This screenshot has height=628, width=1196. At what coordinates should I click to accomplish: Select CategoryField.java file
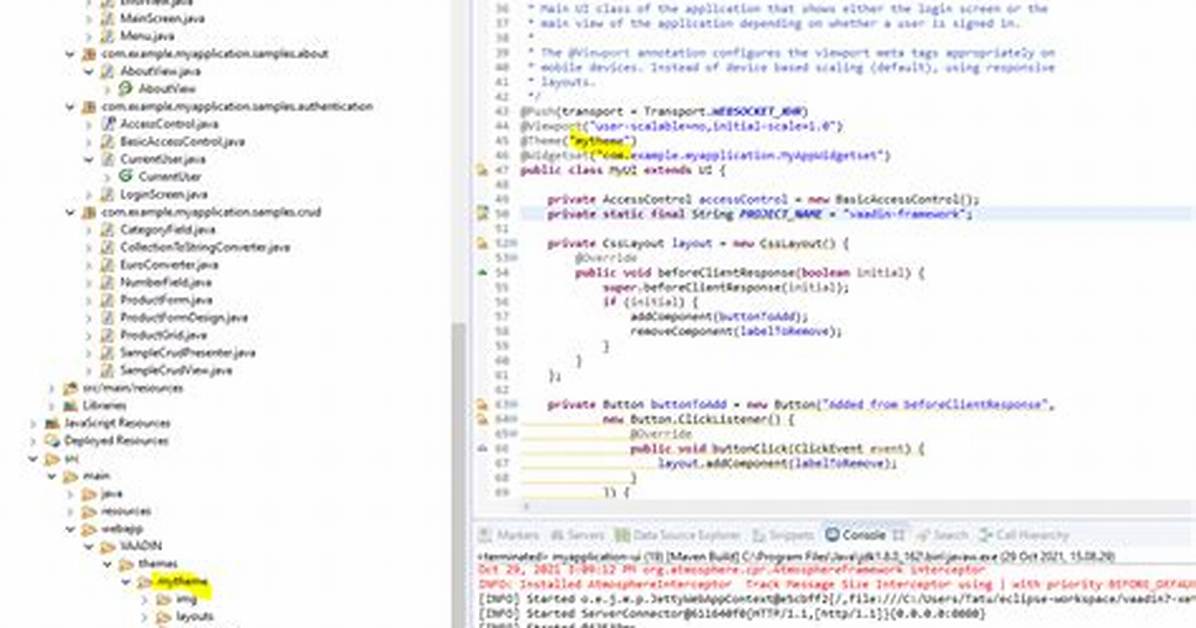[x=167, y=230]
